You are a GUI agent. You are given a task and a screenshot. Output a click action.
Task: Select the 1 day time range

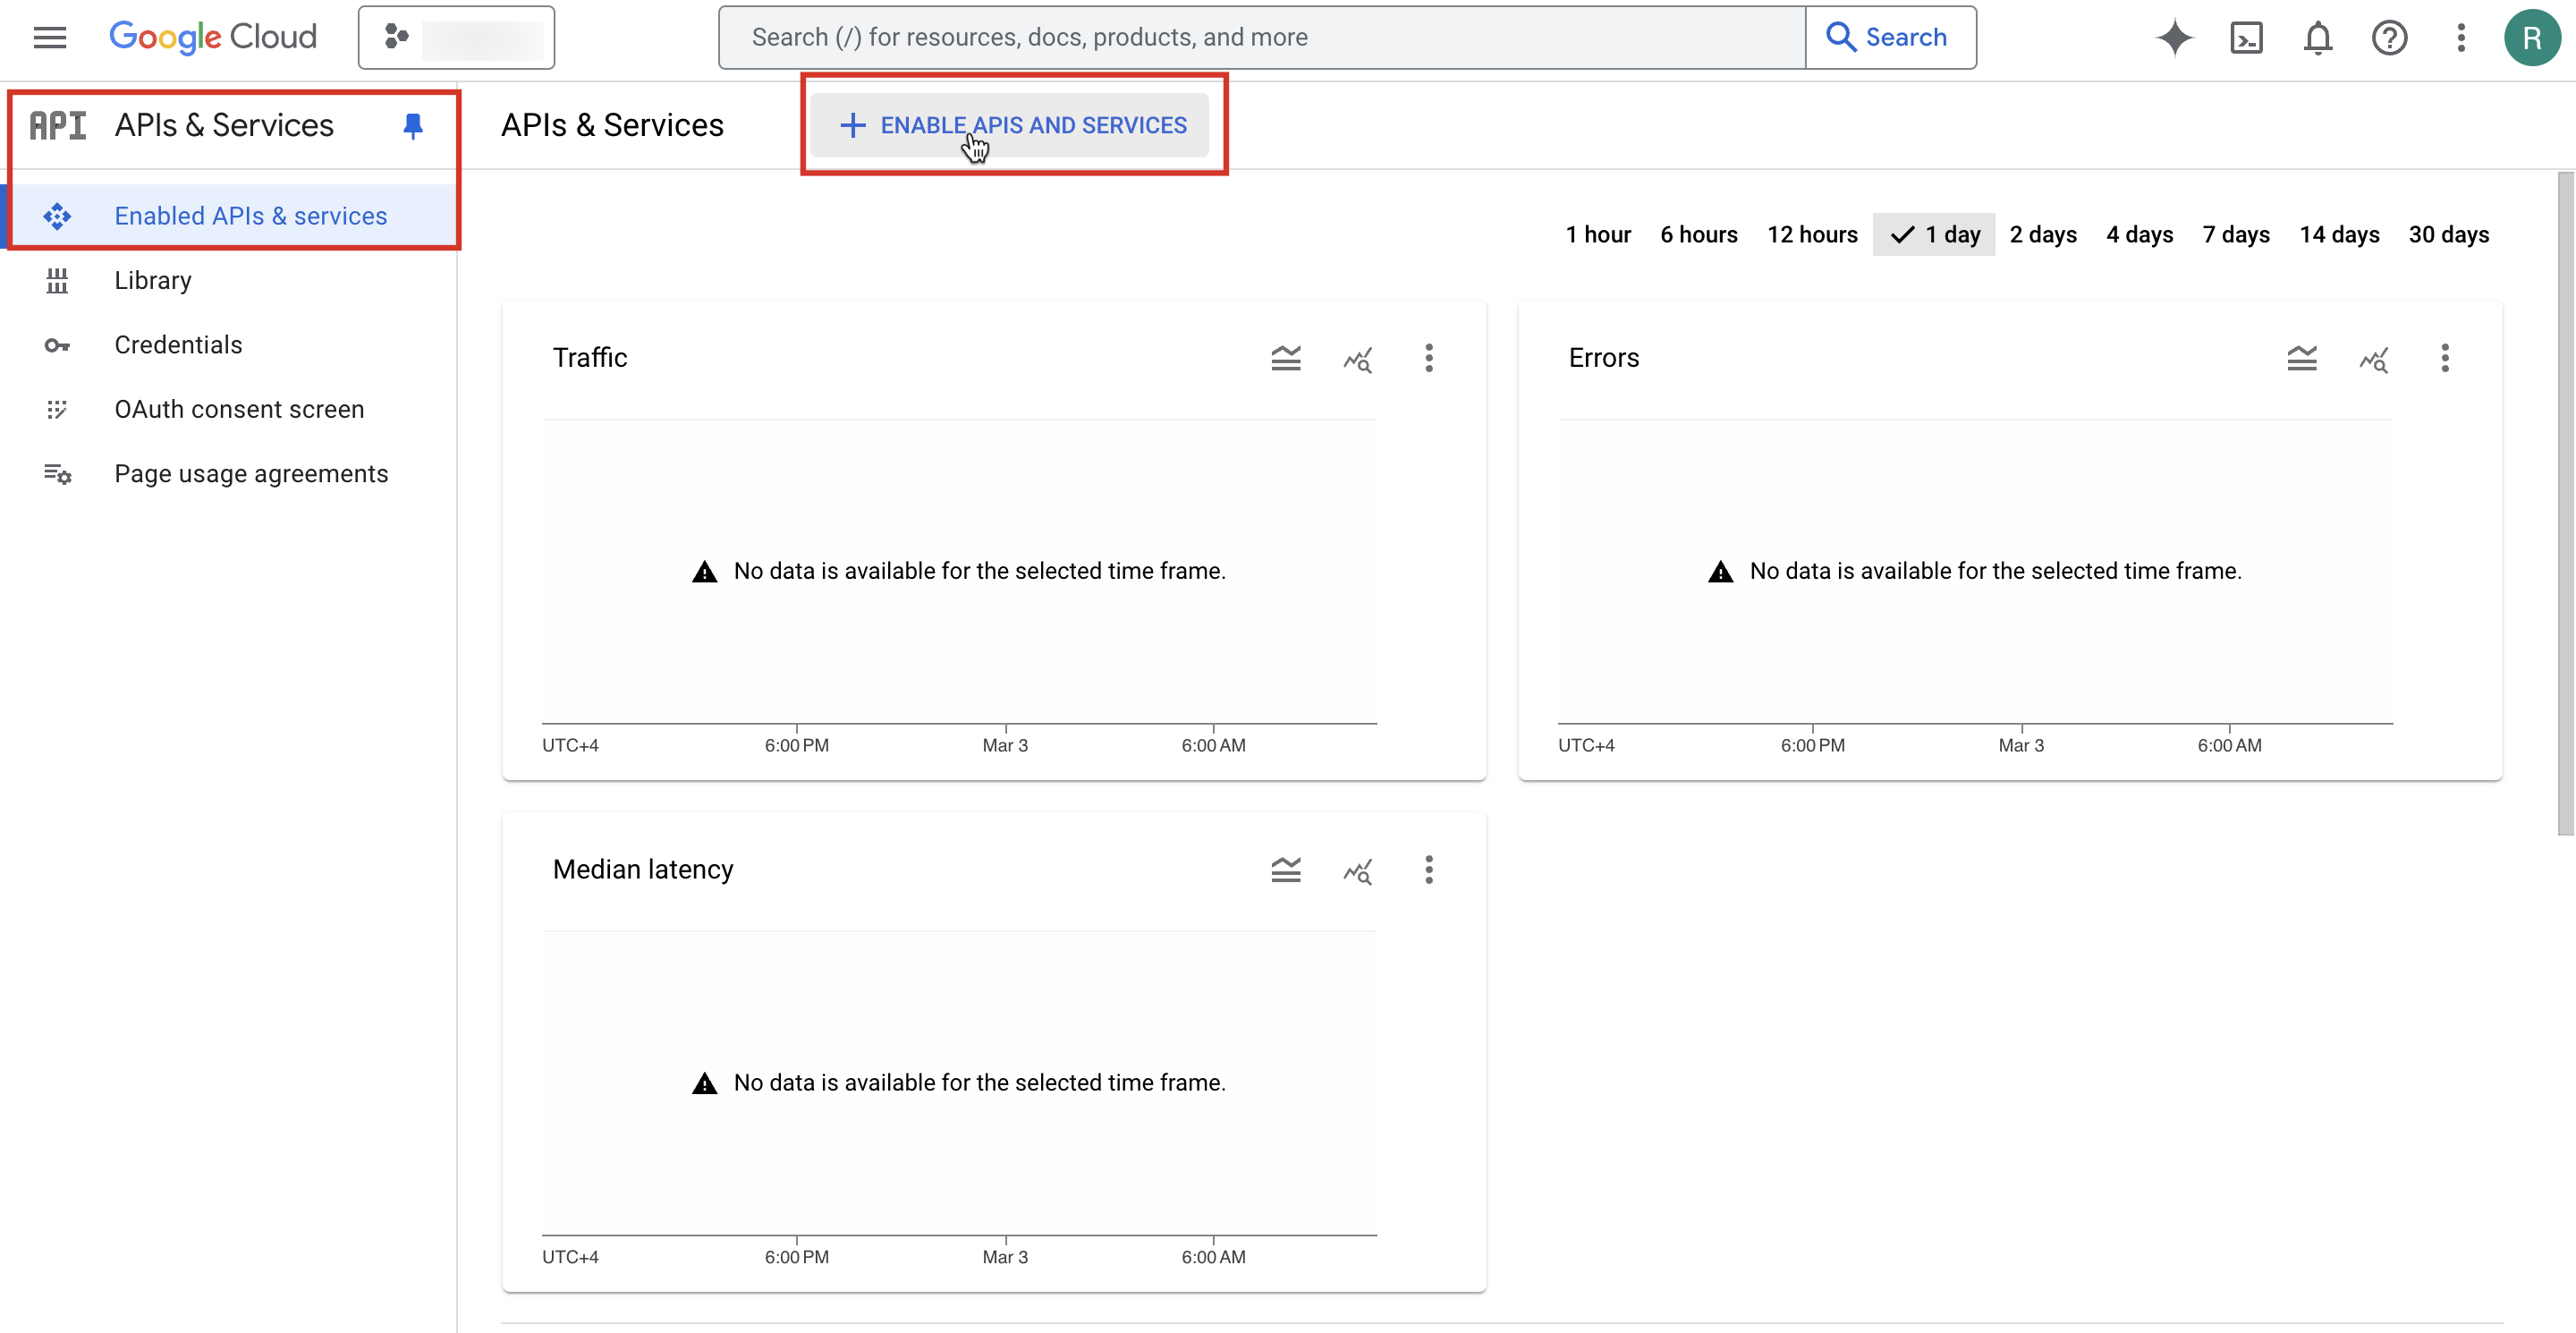point(1934,235)
